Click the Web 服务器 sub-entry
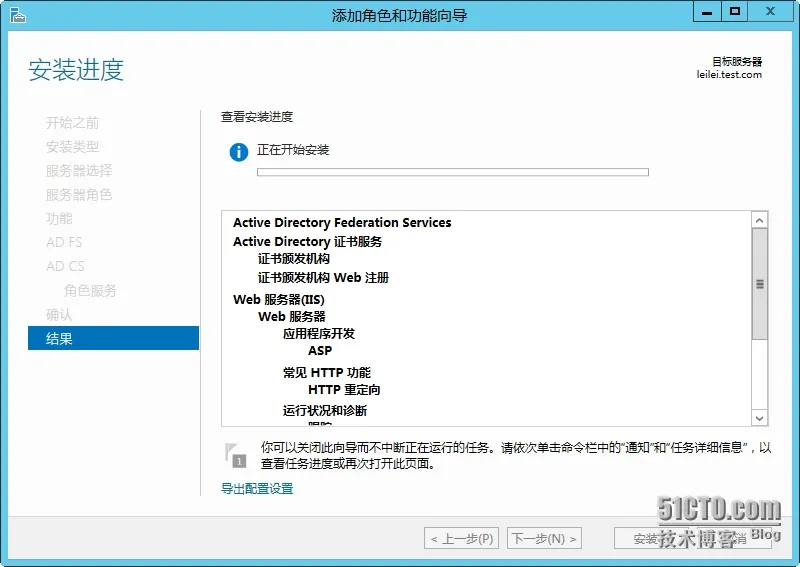The width and height of the screenshot is (800, 567). (x=292, y=316)
